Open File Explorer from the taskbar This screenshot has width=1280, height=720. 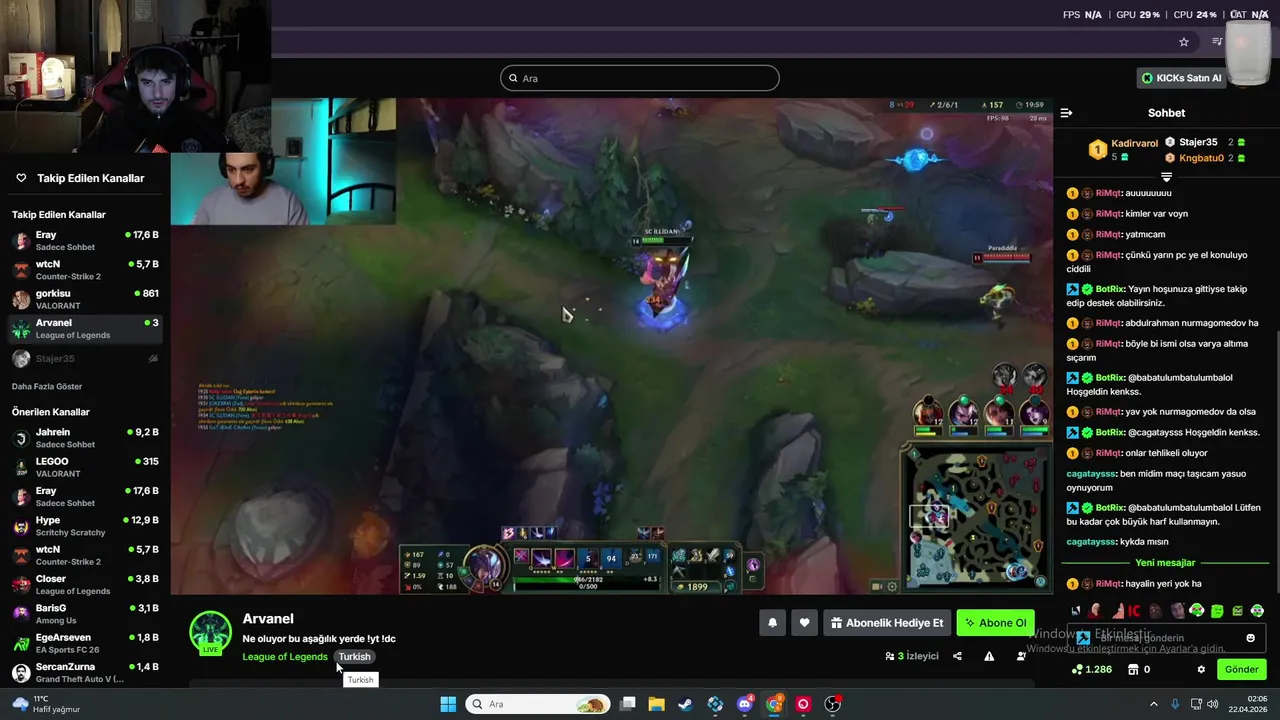(656, 704)
